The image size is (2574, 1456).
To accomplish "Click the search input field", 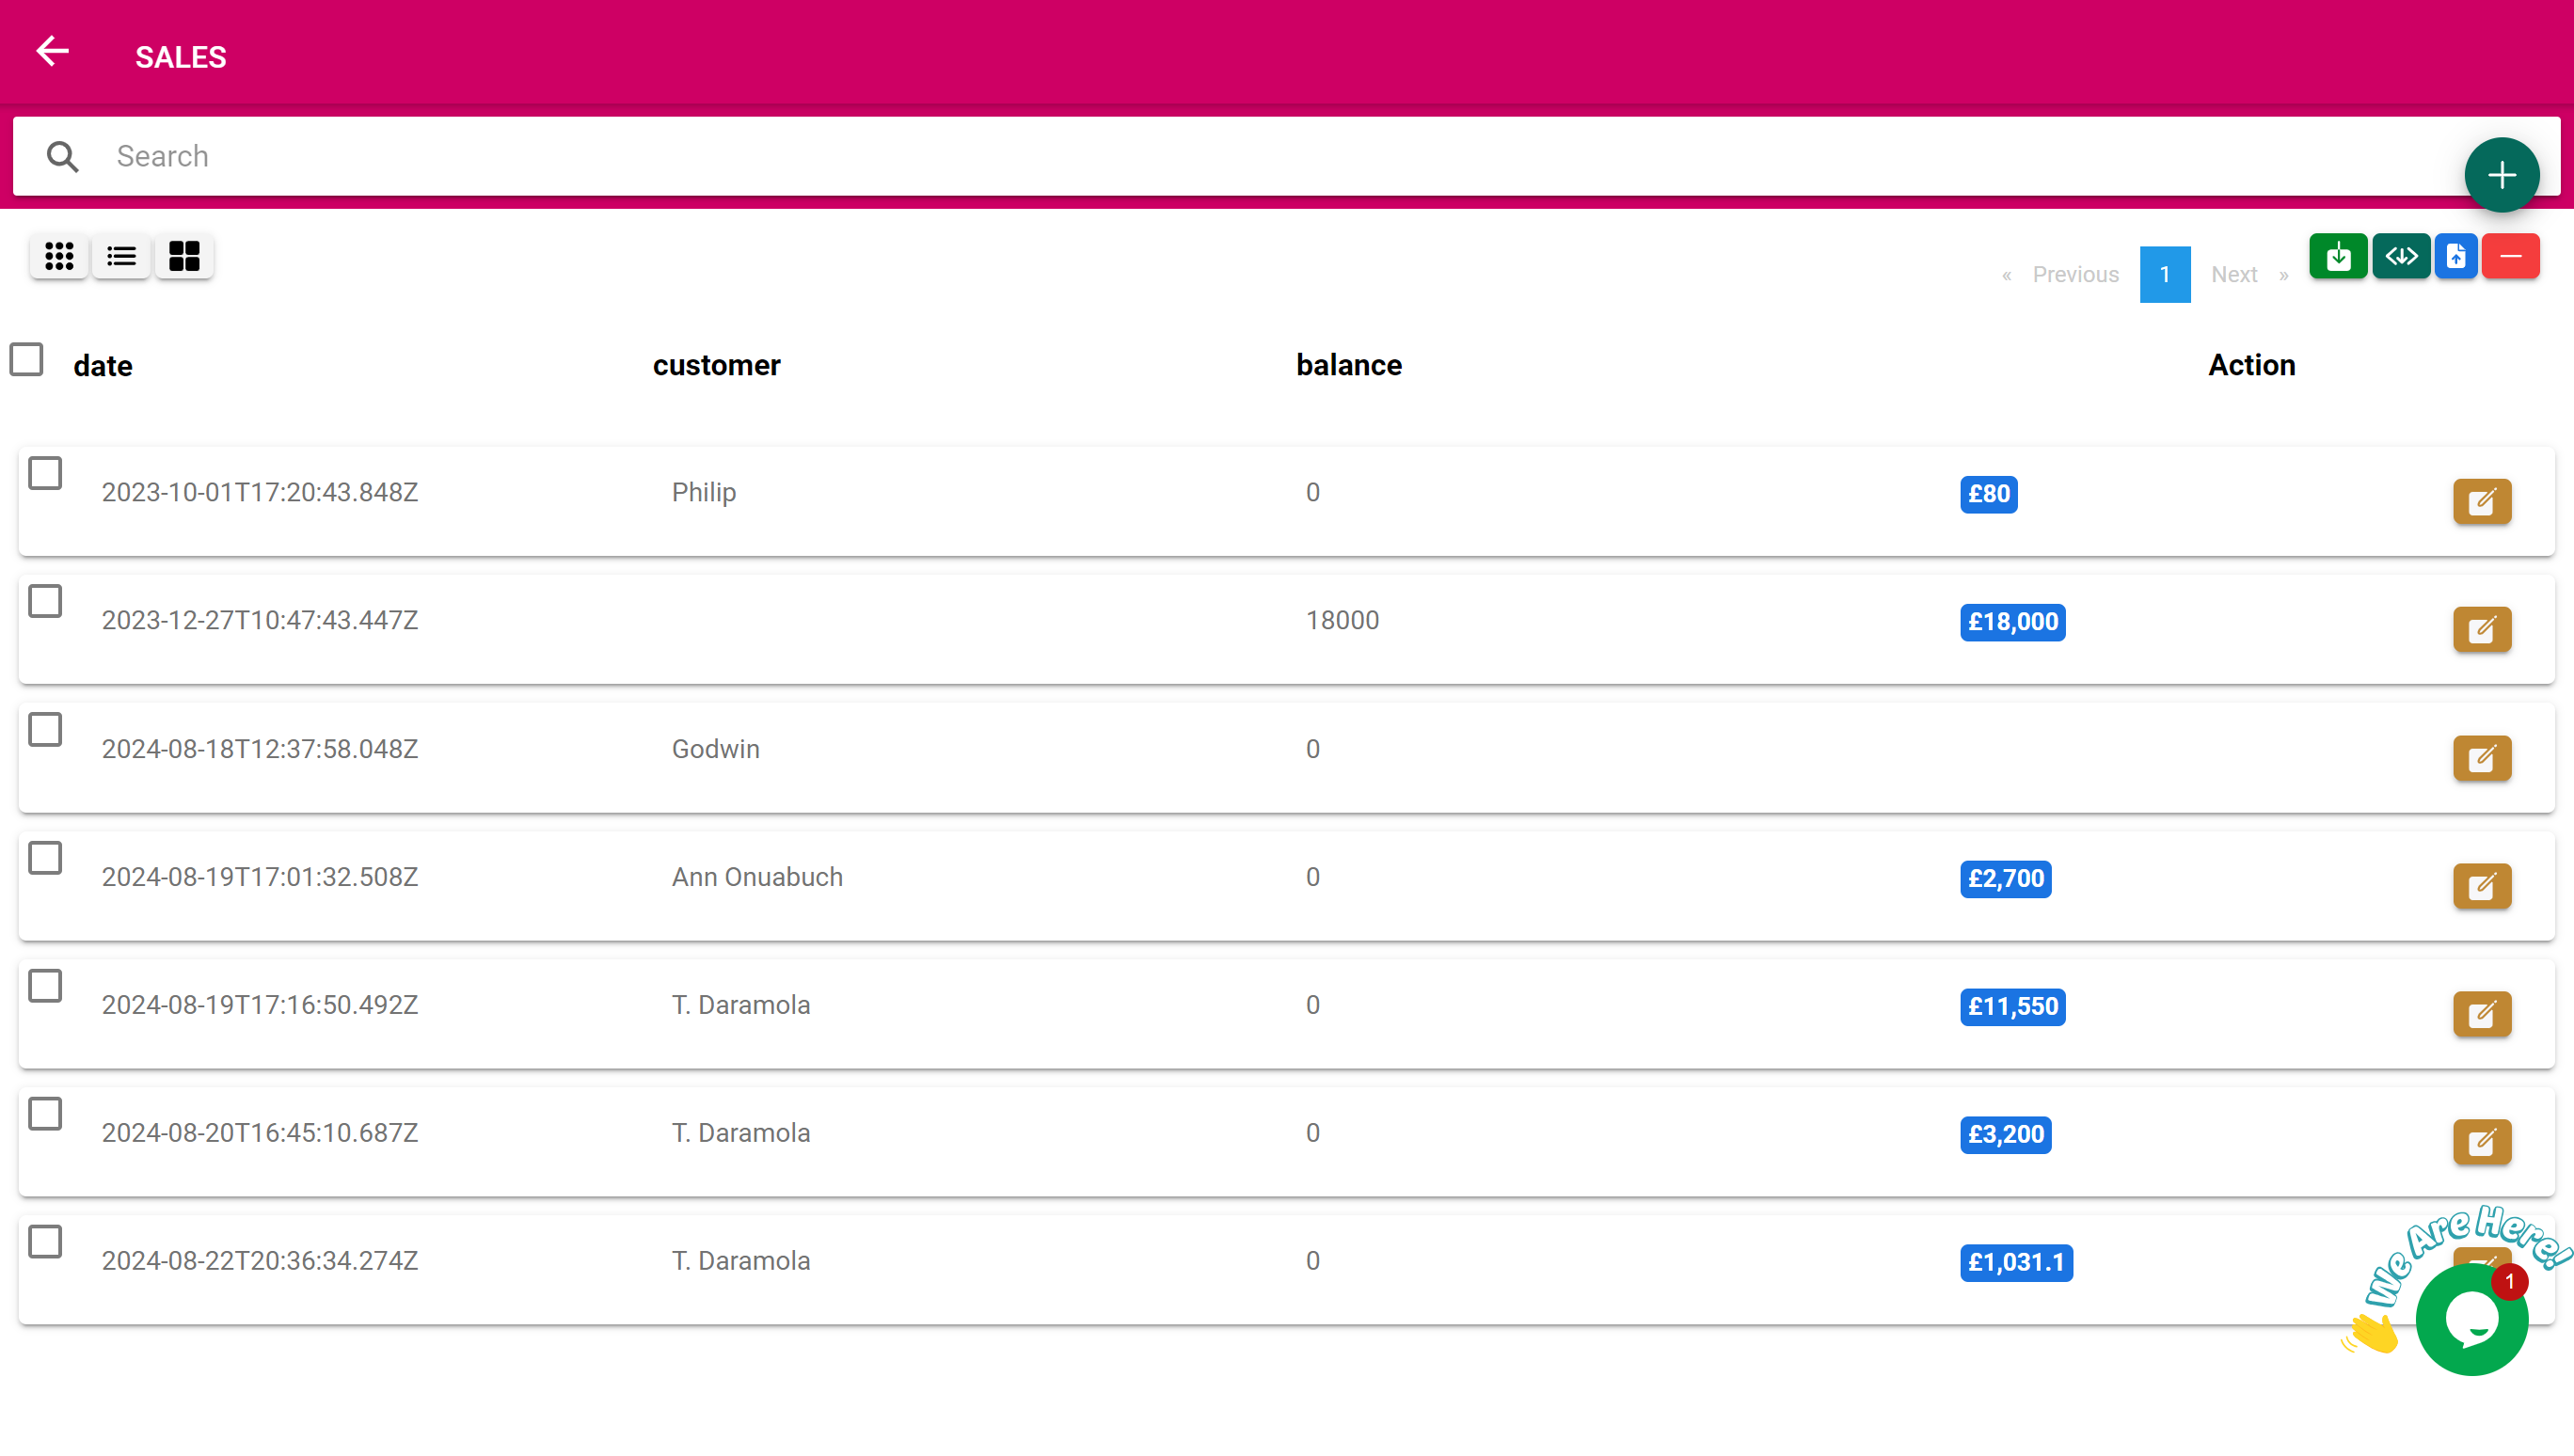I will [1287, 155].
